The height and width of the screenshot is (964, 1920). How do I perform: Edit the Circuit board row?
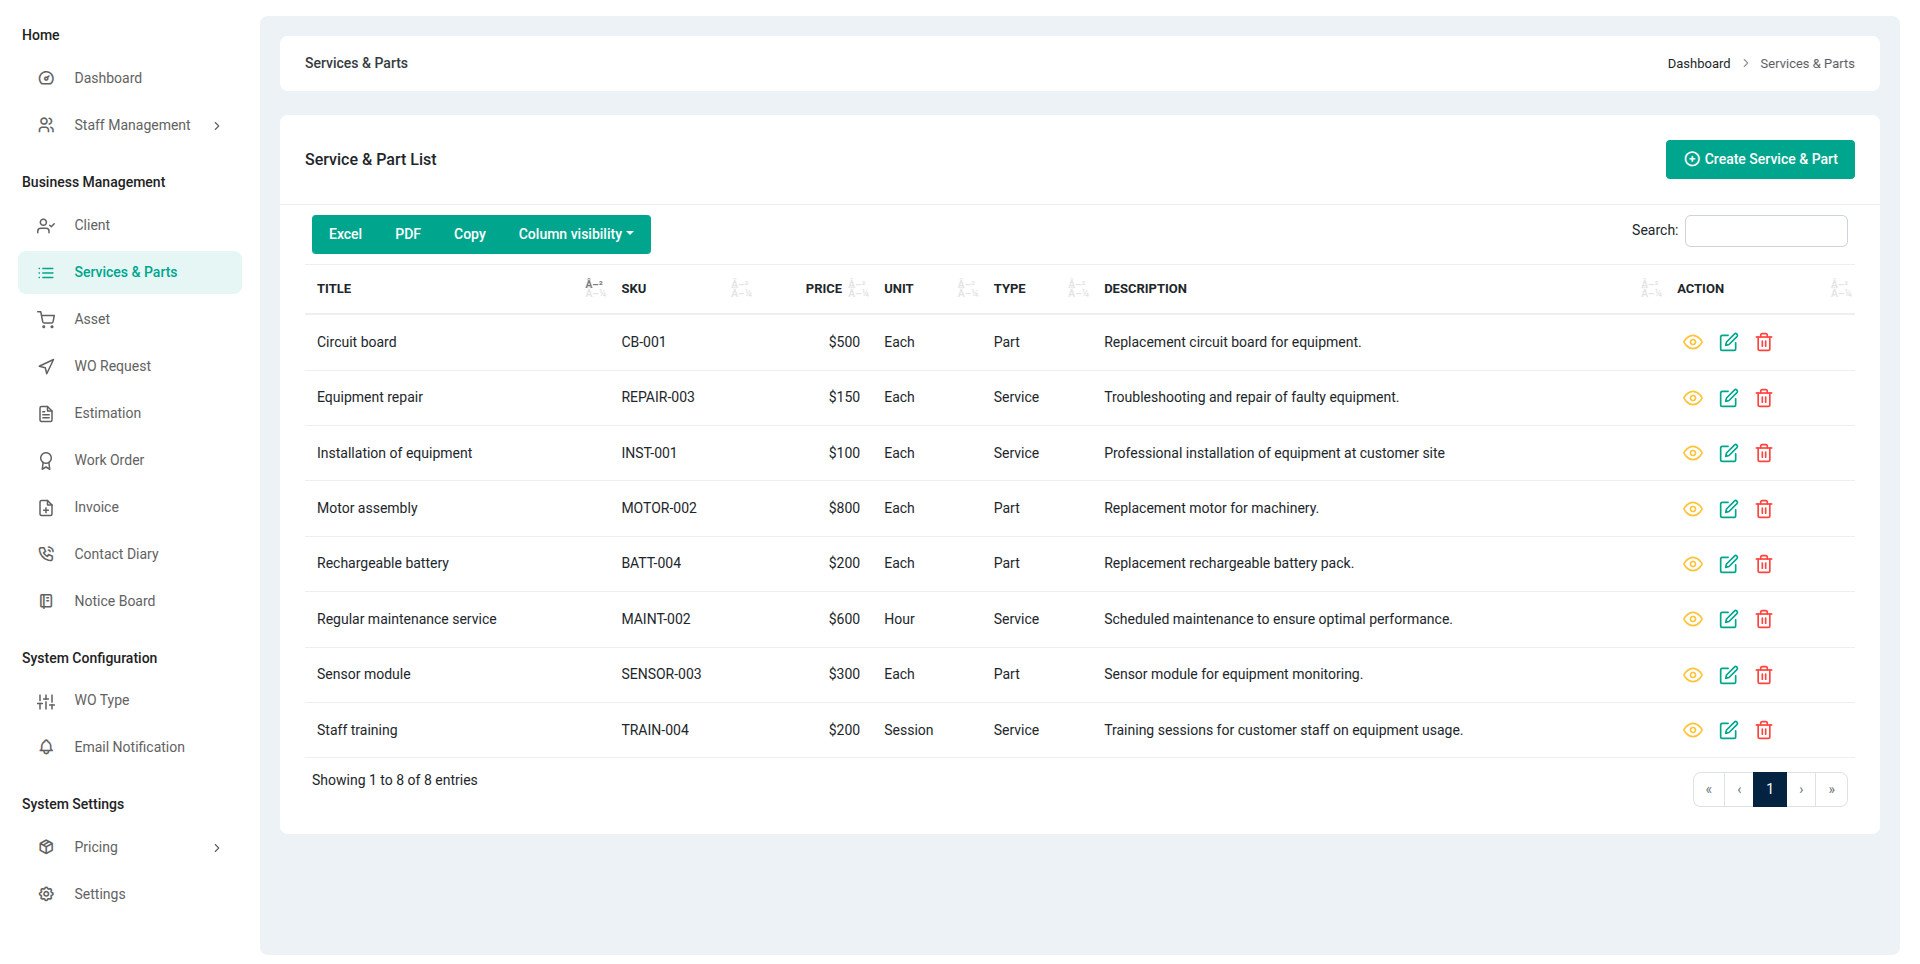(1728, 342)
